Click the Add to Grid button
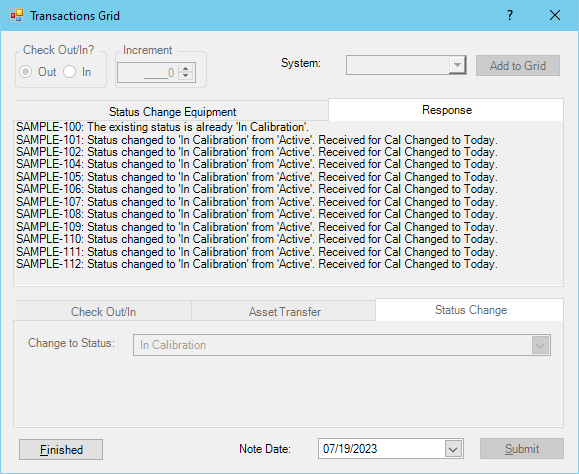This screenshot has width=579, height=474. 518,66
